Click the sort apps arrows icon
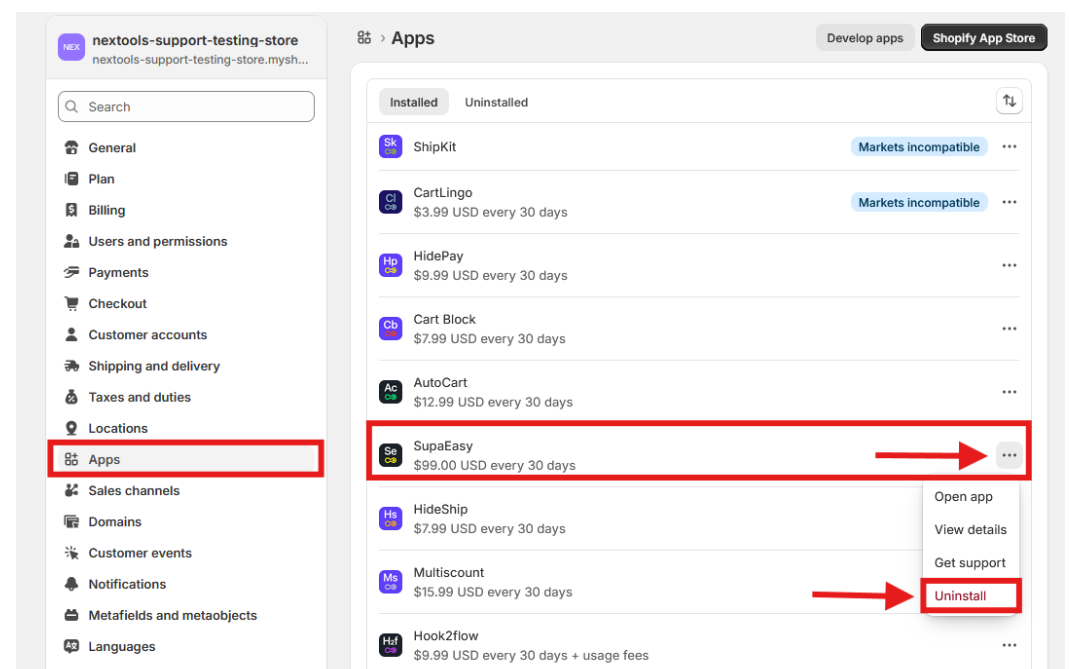The image size is (1069, 669). [x=1009, y=101]
